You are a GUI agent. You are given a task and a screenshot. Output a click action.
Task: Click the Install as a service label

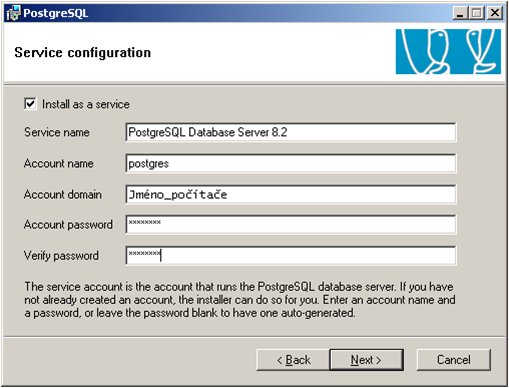coord(86,104)
